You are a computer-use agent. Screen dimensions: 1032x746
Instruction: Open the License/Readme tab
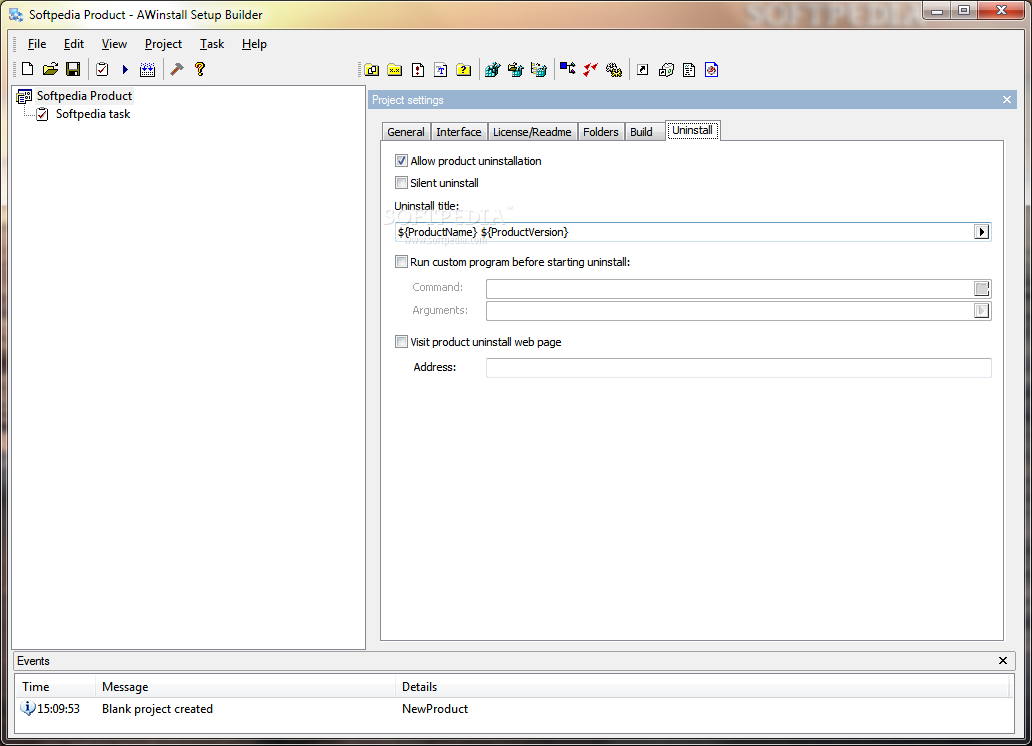point(532,132)
